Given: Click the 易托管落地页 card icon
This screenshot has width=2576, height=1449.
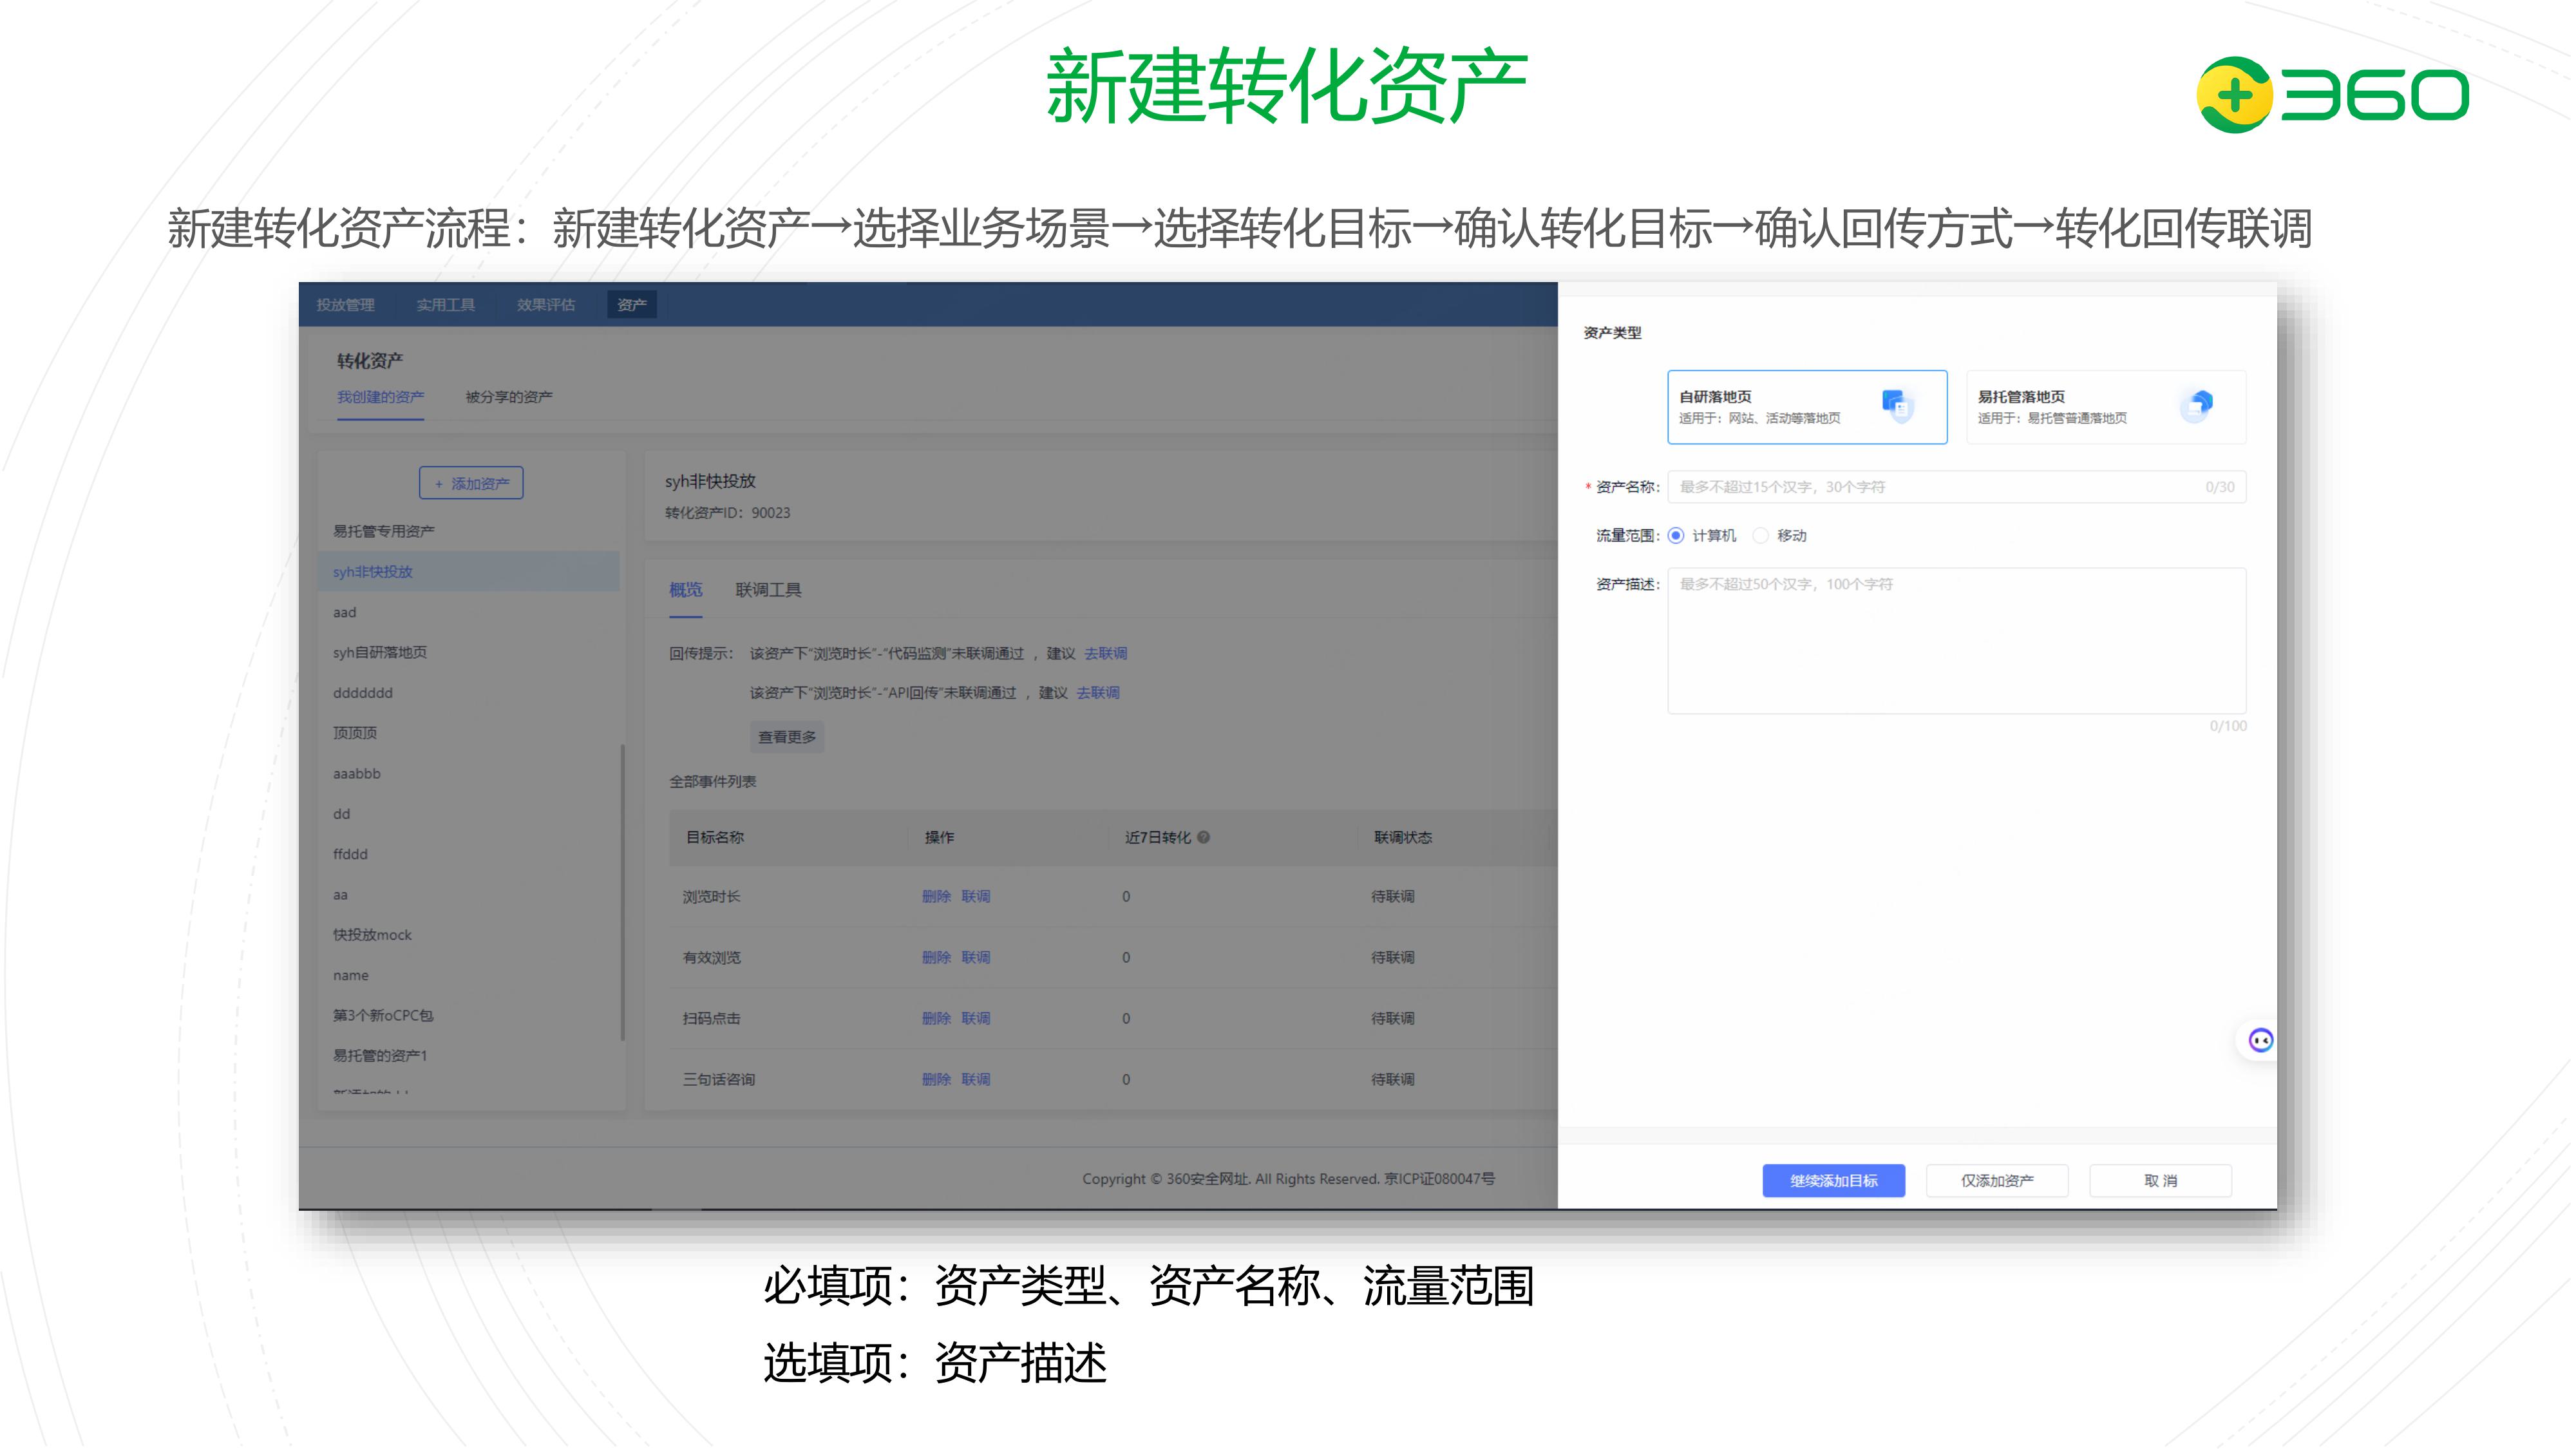Looking at the screenshot, I should [x=2196, y=405].
